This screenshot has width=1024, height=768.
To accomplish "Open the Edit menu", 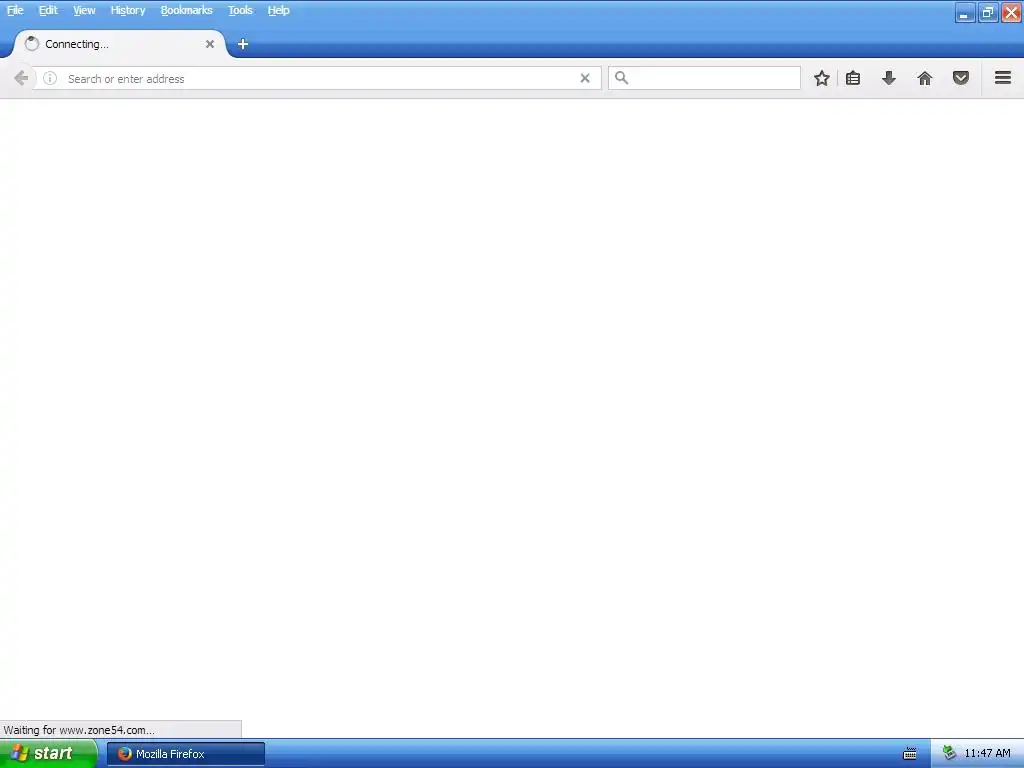I will (x=48, y=10).
